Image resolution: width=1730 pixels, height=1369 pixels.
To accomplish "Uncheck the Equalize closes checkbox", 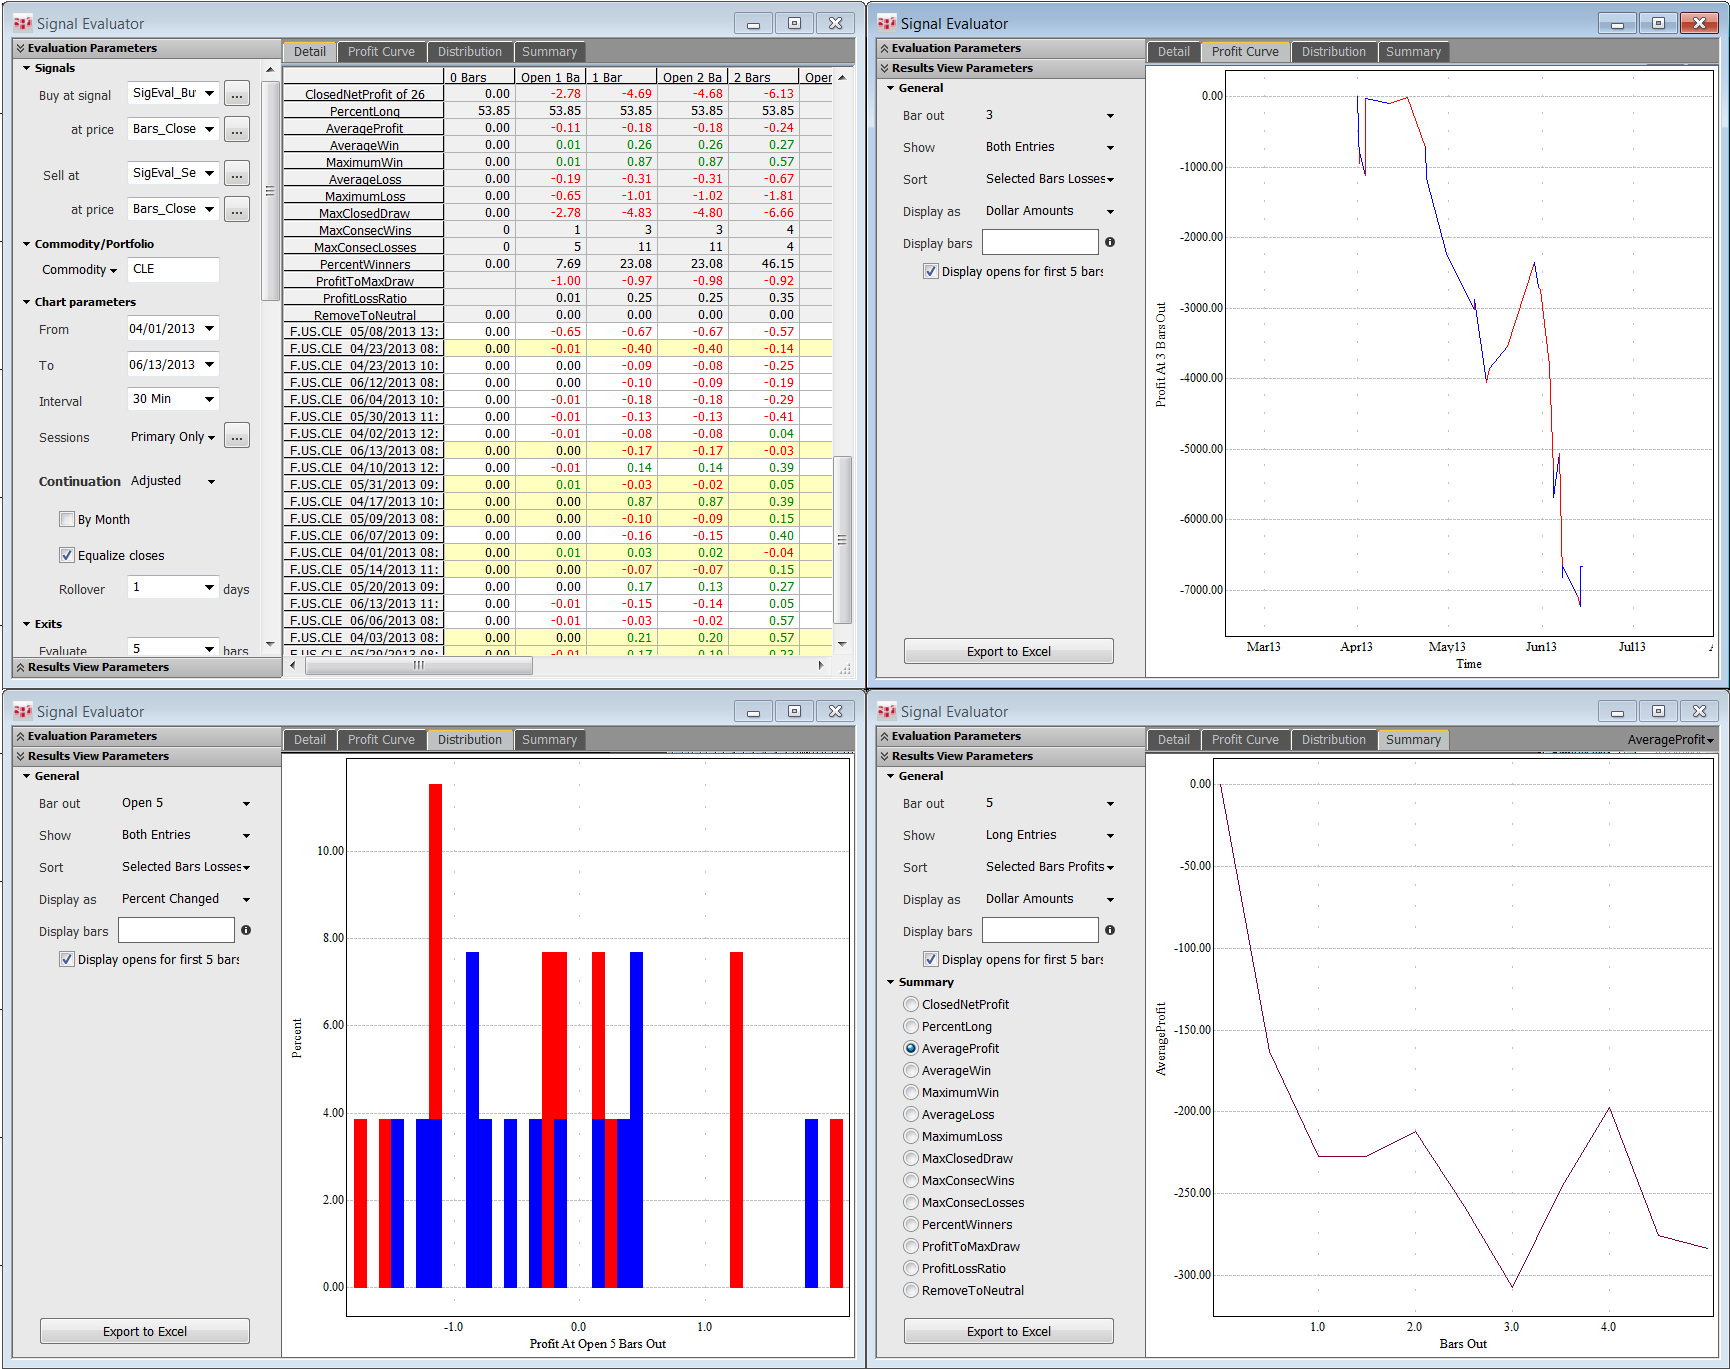I will pos(67,555).
